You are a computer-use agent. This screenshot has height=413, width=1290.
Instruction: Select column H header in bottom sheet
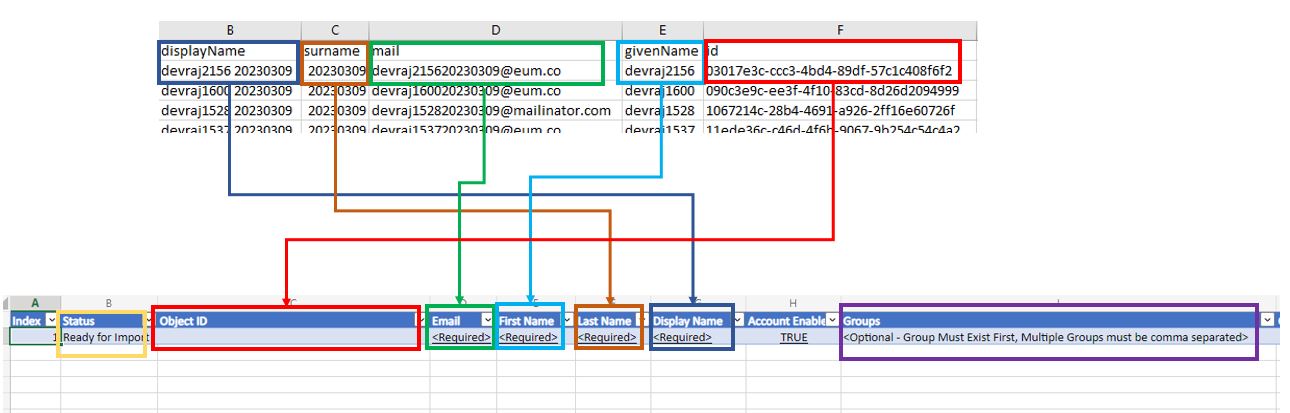point(793,303)
